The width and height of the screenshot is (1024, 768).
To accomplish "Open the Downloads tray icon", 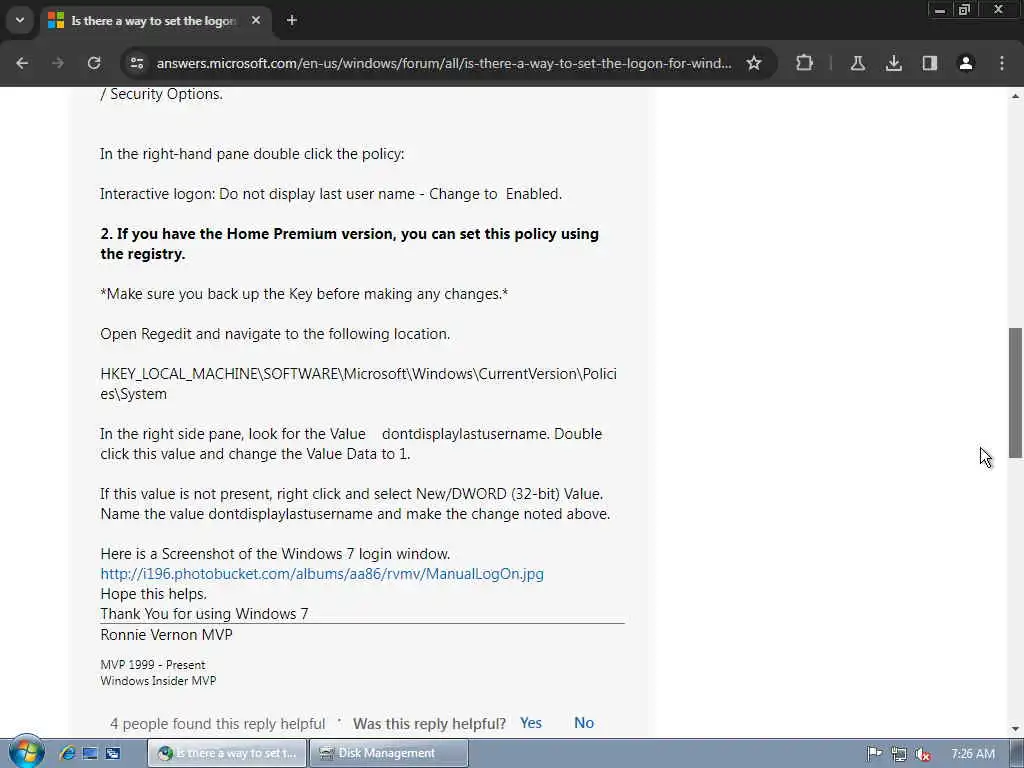I will [893, 63].
